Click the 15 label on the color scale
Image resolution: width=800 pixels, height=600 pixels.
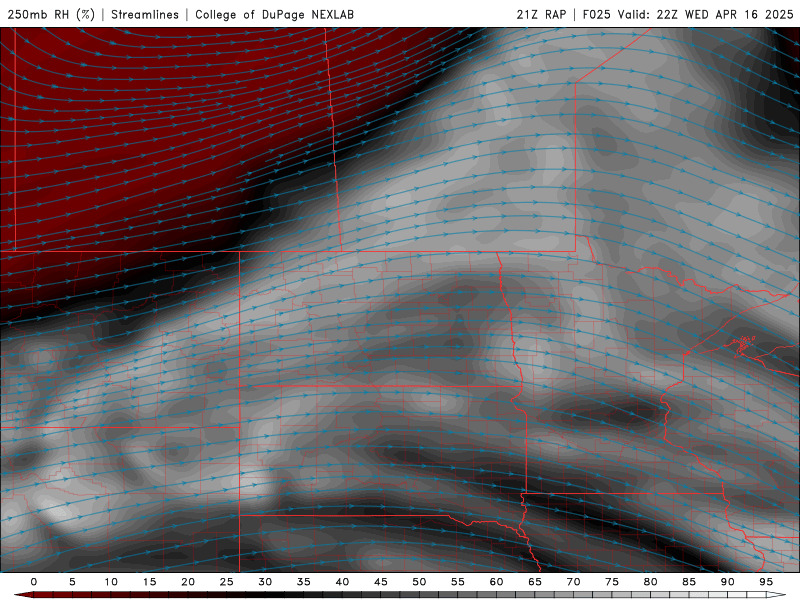click(149, 582)
